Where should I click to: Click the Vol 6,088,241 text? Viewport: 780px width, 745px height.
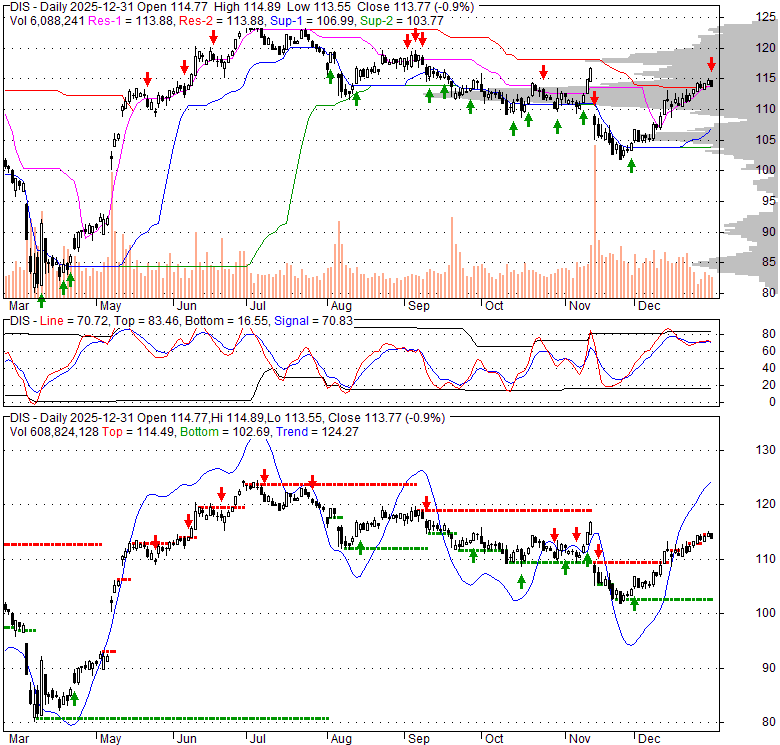click(47, 20)
